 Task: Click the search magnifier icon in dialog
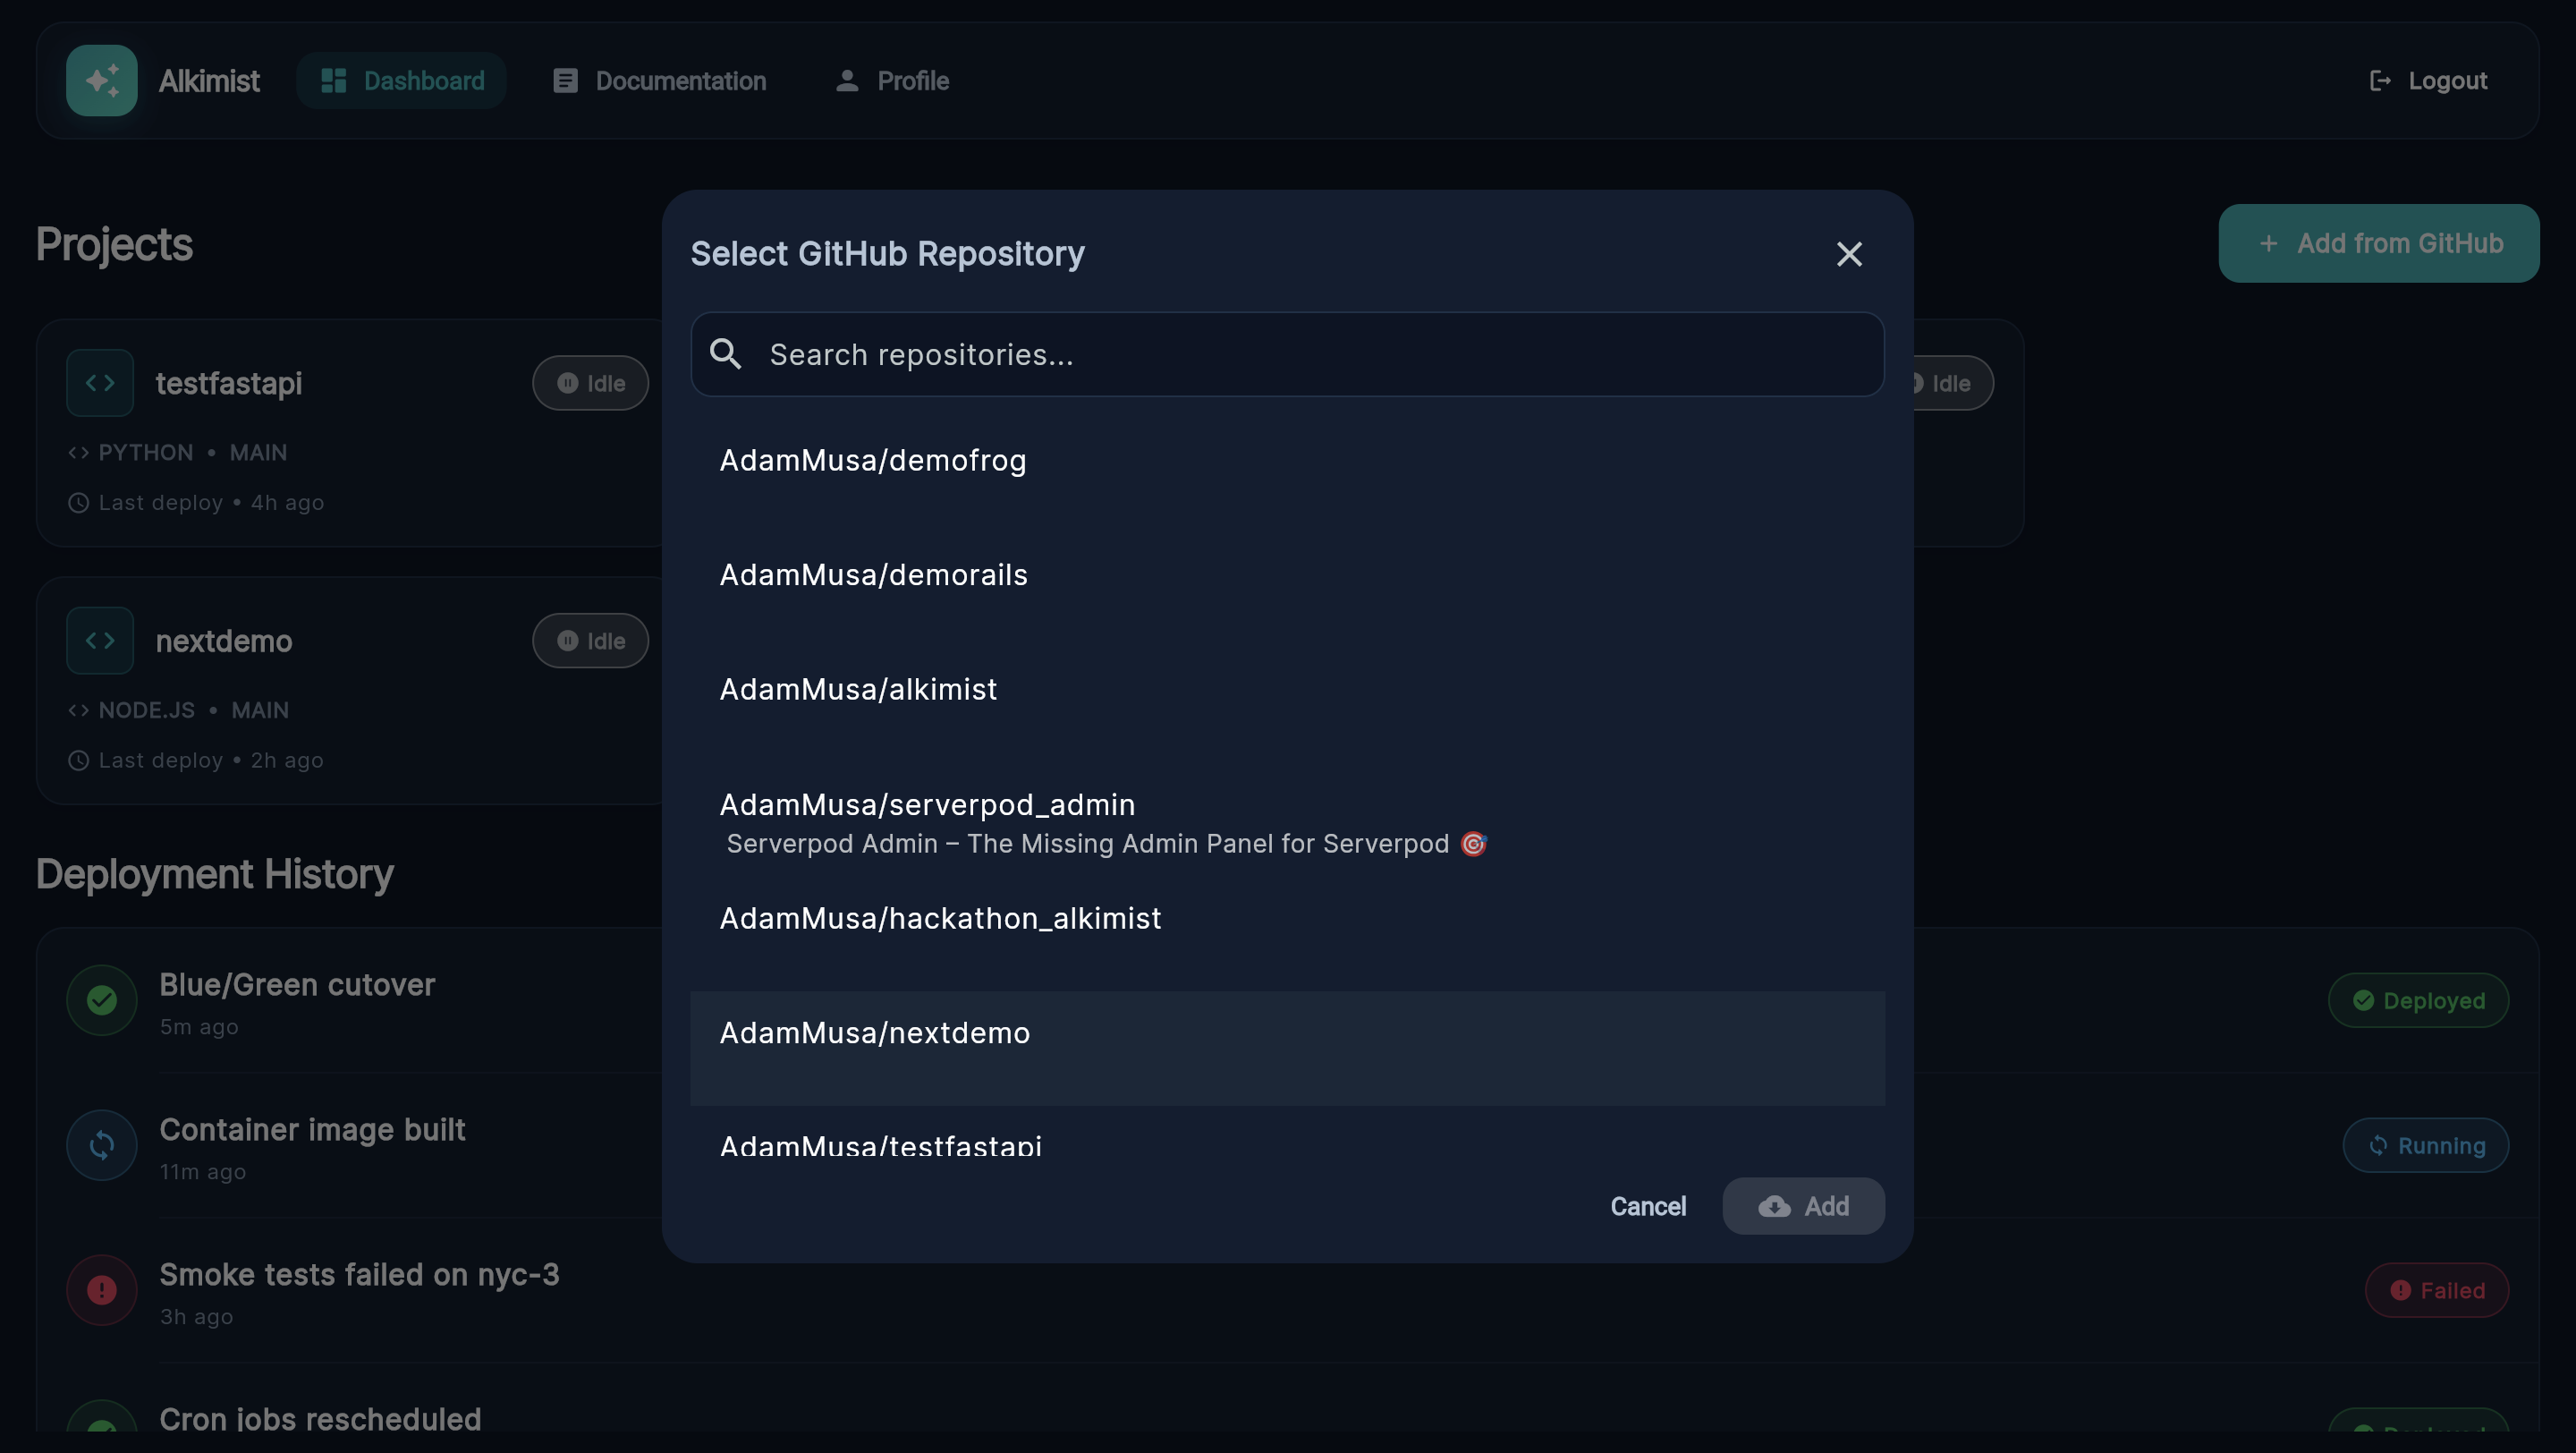[x=725, y=354]
